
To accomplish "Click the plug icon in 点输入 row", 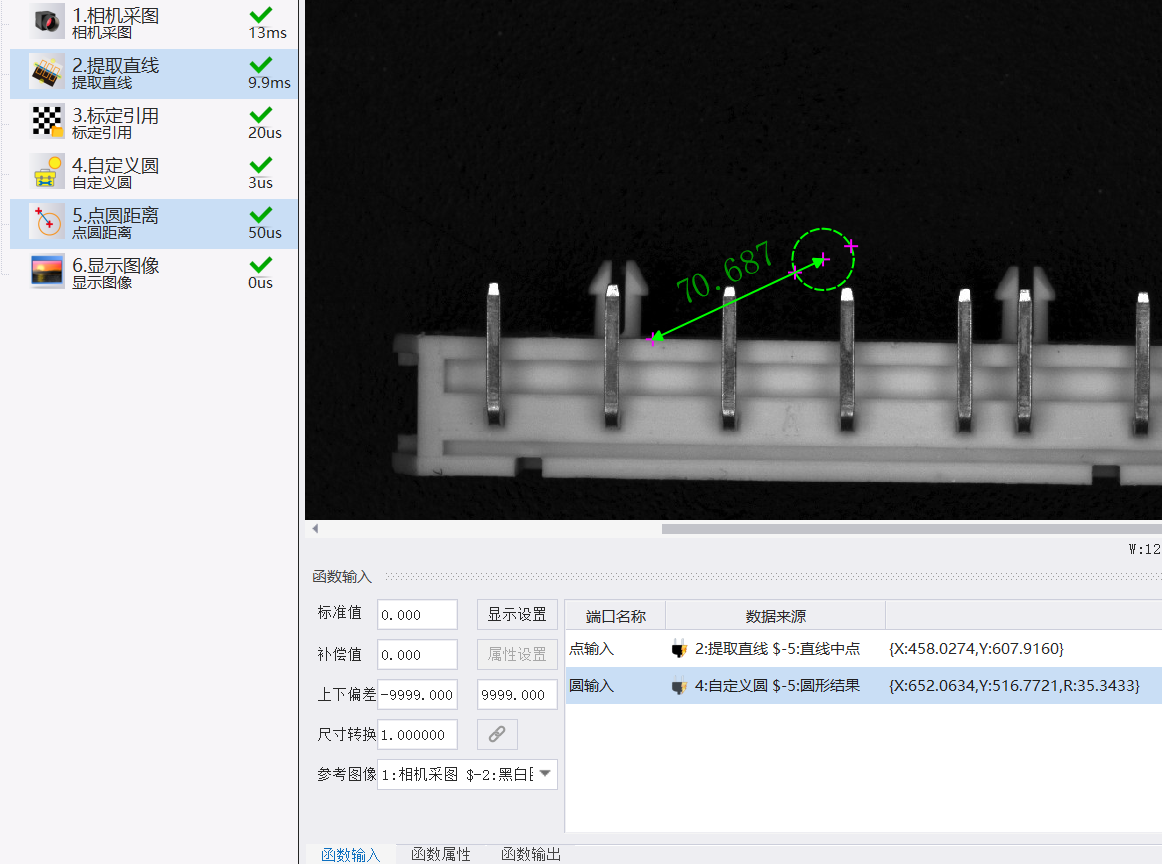I will [x=679, y=649].
